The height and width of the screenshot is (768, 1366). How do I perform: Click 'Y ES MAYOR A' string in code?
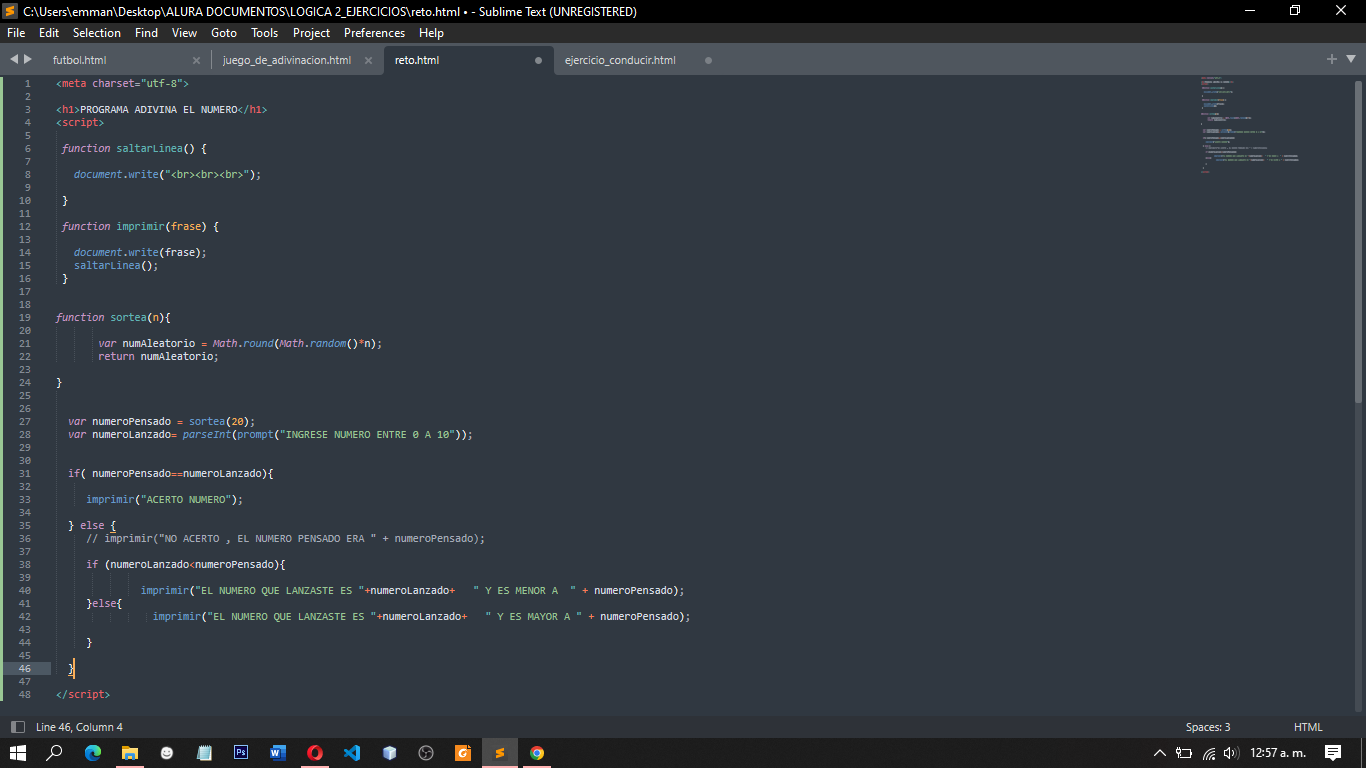pos(533,616)
